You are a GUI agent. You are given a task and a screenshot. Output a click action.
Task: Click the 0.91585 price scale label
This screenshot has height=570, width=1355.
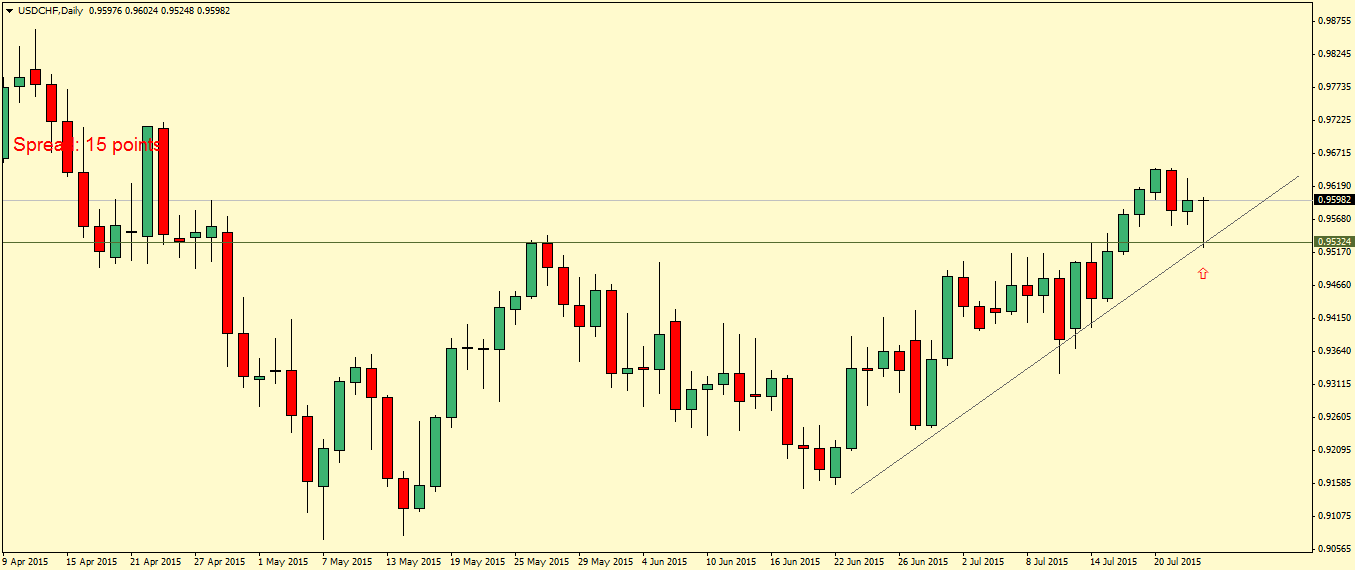(x=1336, y=482)
